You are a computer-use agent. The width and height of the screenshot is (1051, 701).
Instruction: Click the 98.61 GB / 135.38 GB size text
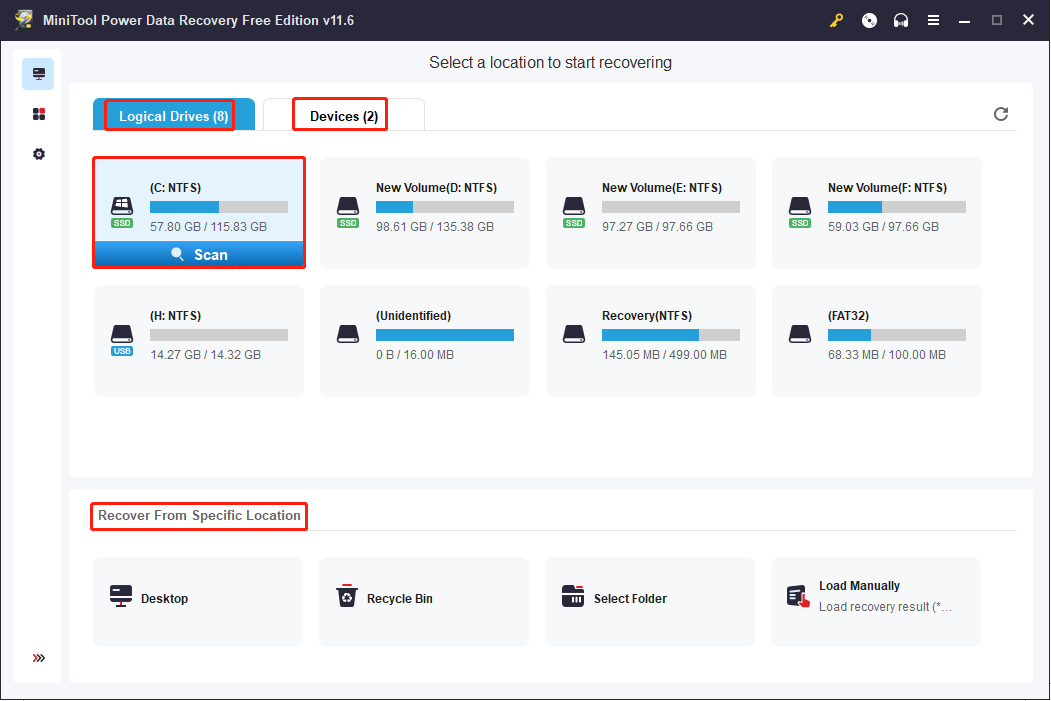[435, 227]
